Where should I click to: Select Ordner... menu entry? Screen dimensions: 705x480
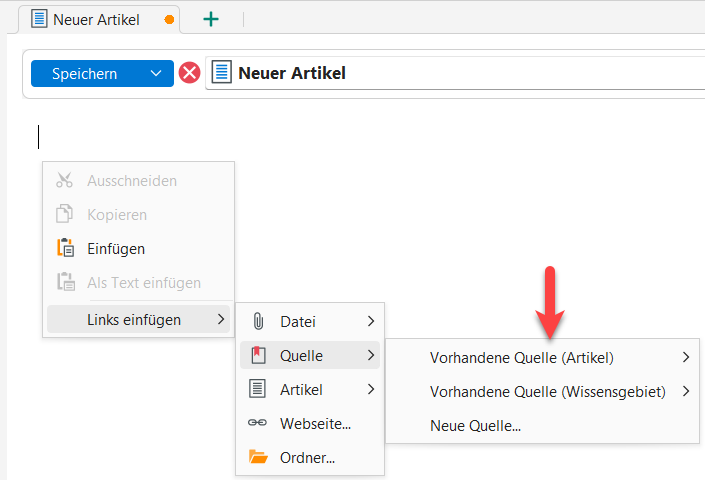click(x=307, y=457)
